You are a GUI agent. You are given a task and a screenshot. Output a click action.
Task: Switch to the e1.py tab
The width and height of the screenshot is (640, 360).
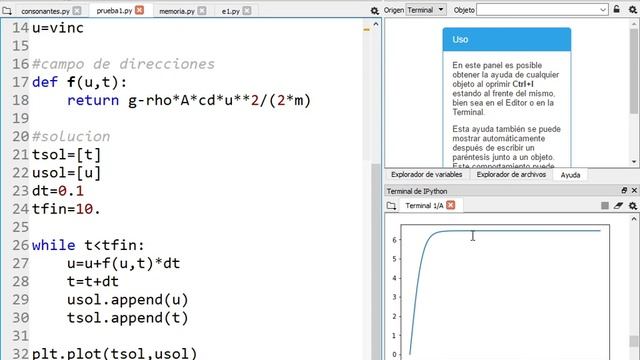(x=231, y=11)
